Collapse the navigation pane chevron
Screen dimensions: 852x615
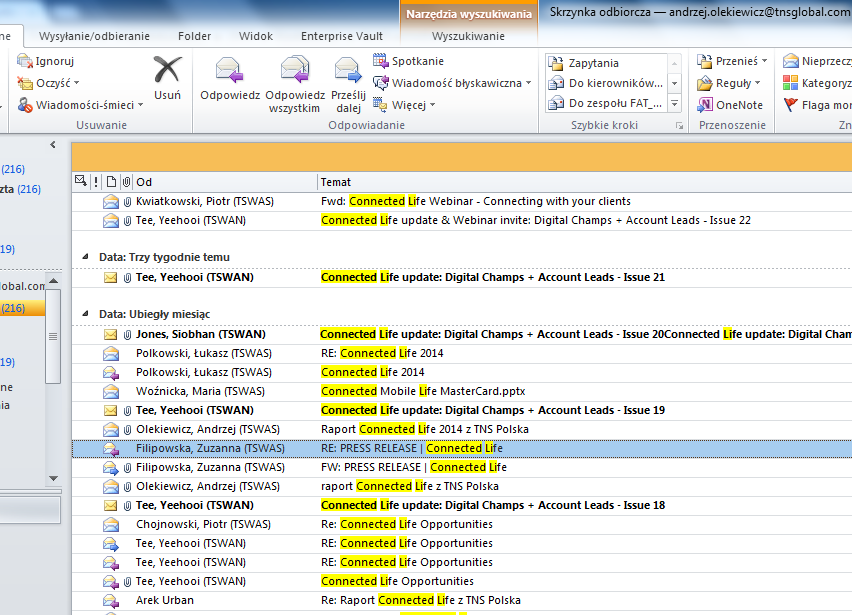pyautogui.click(x=53, y=145)
